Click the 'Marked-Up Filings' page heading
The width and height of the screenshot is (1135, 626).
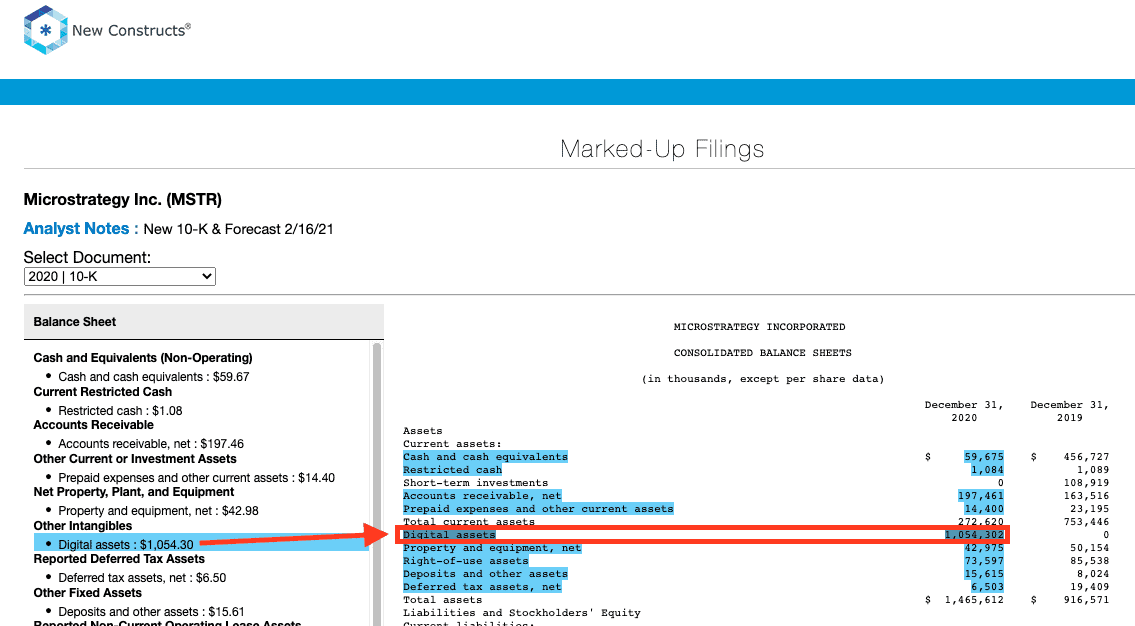[662, 149]
